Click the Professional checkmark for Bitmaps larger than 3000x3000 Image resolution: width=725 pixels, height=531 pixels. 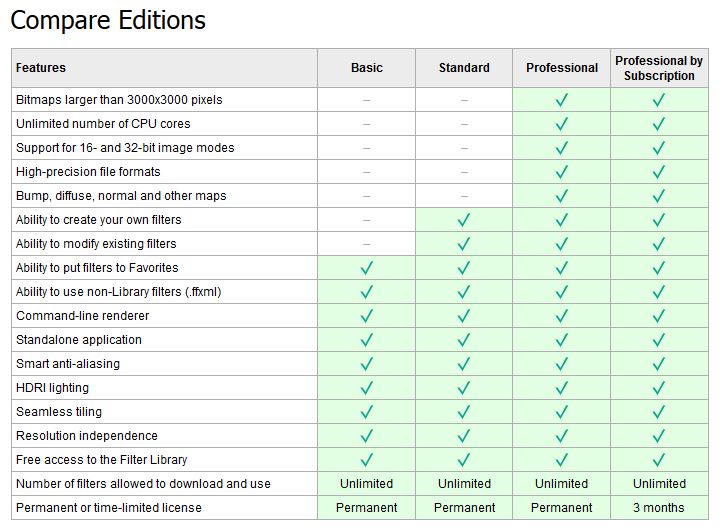pyautogui.click(x=561, y=100)
